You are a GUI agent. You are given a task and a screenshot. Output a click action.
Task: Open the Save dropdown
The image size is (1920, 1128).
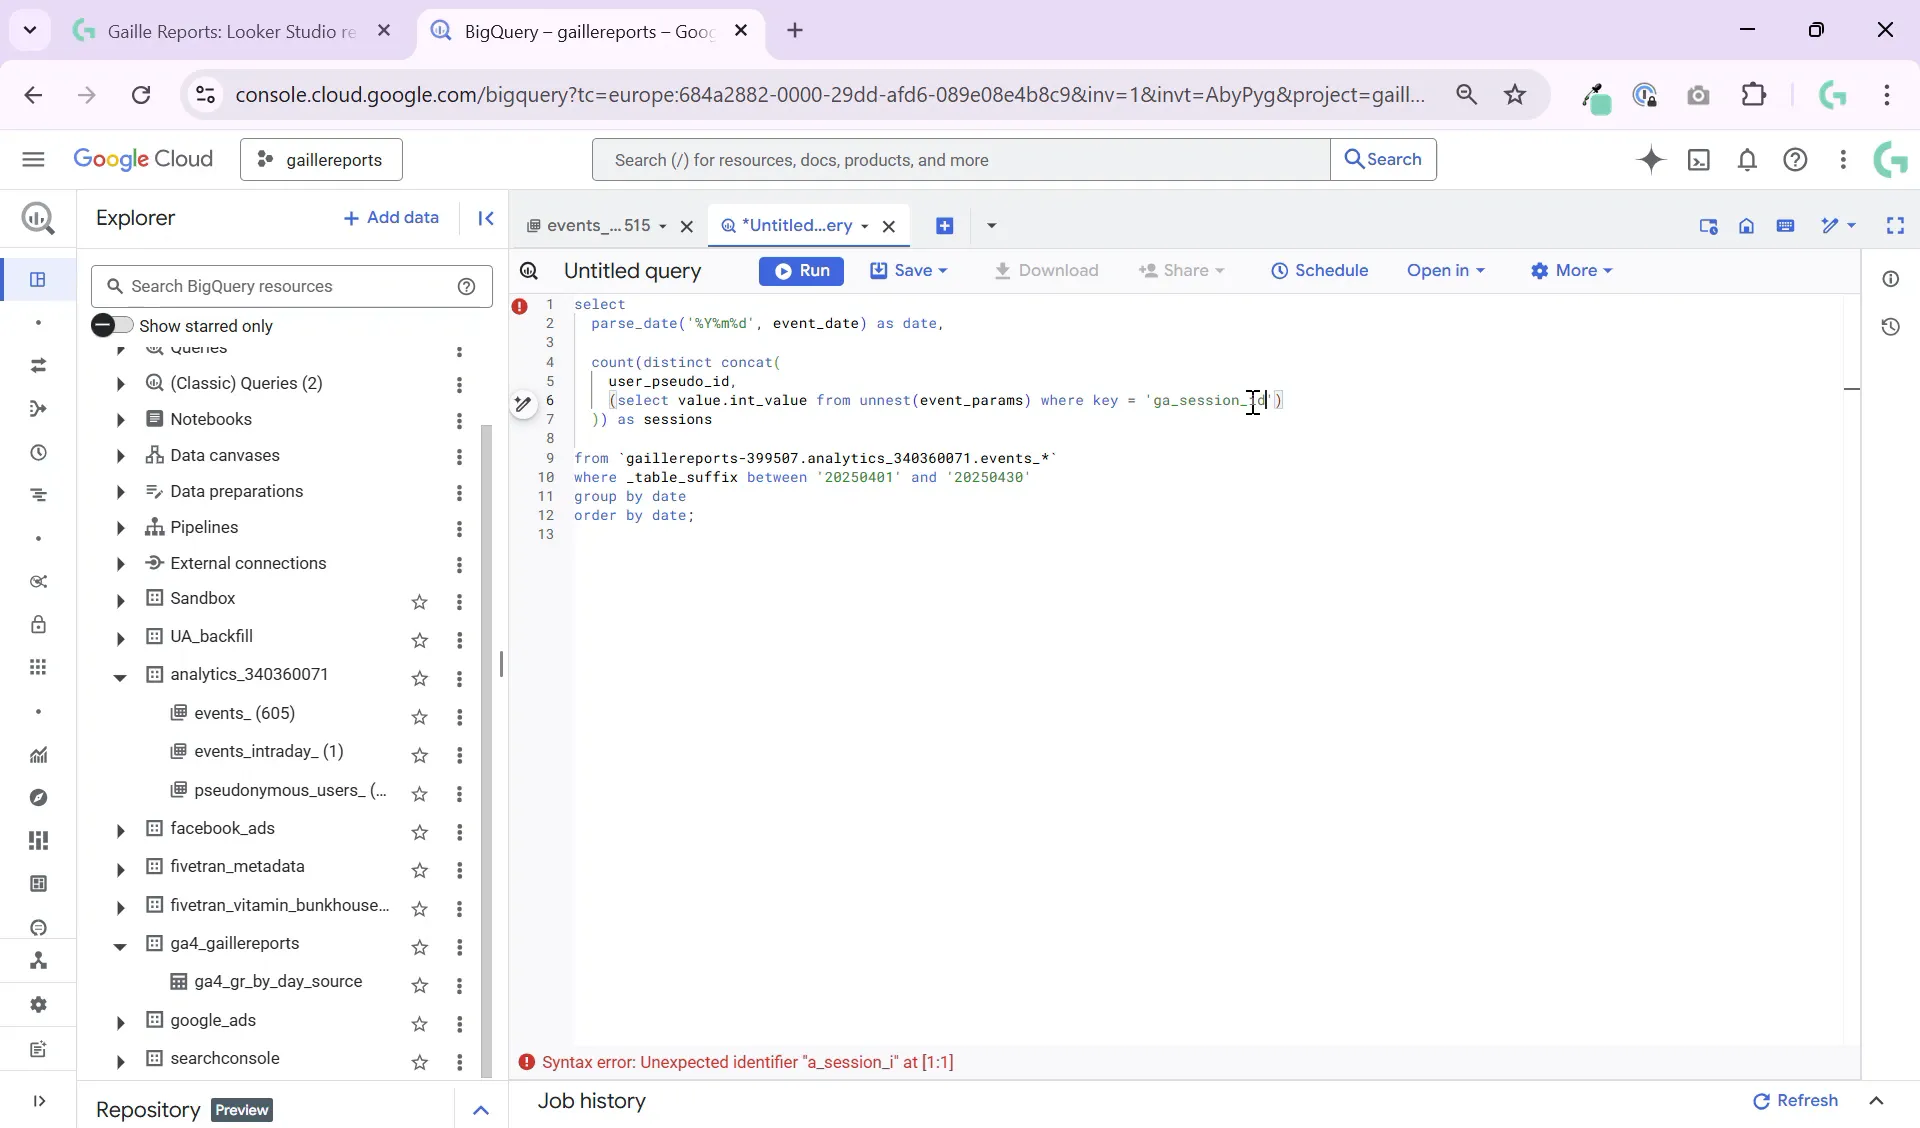pyautogui.click(x=908, y=271)
